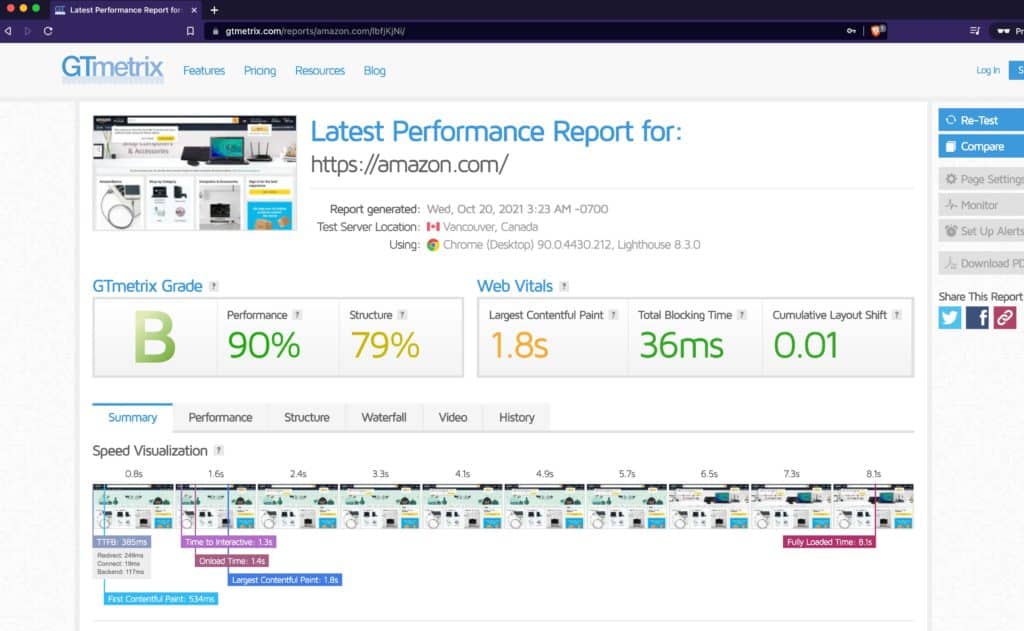Click the site lock icon in address bar
This screenshot has width=1024, height=631.
(x=215, y=31)
